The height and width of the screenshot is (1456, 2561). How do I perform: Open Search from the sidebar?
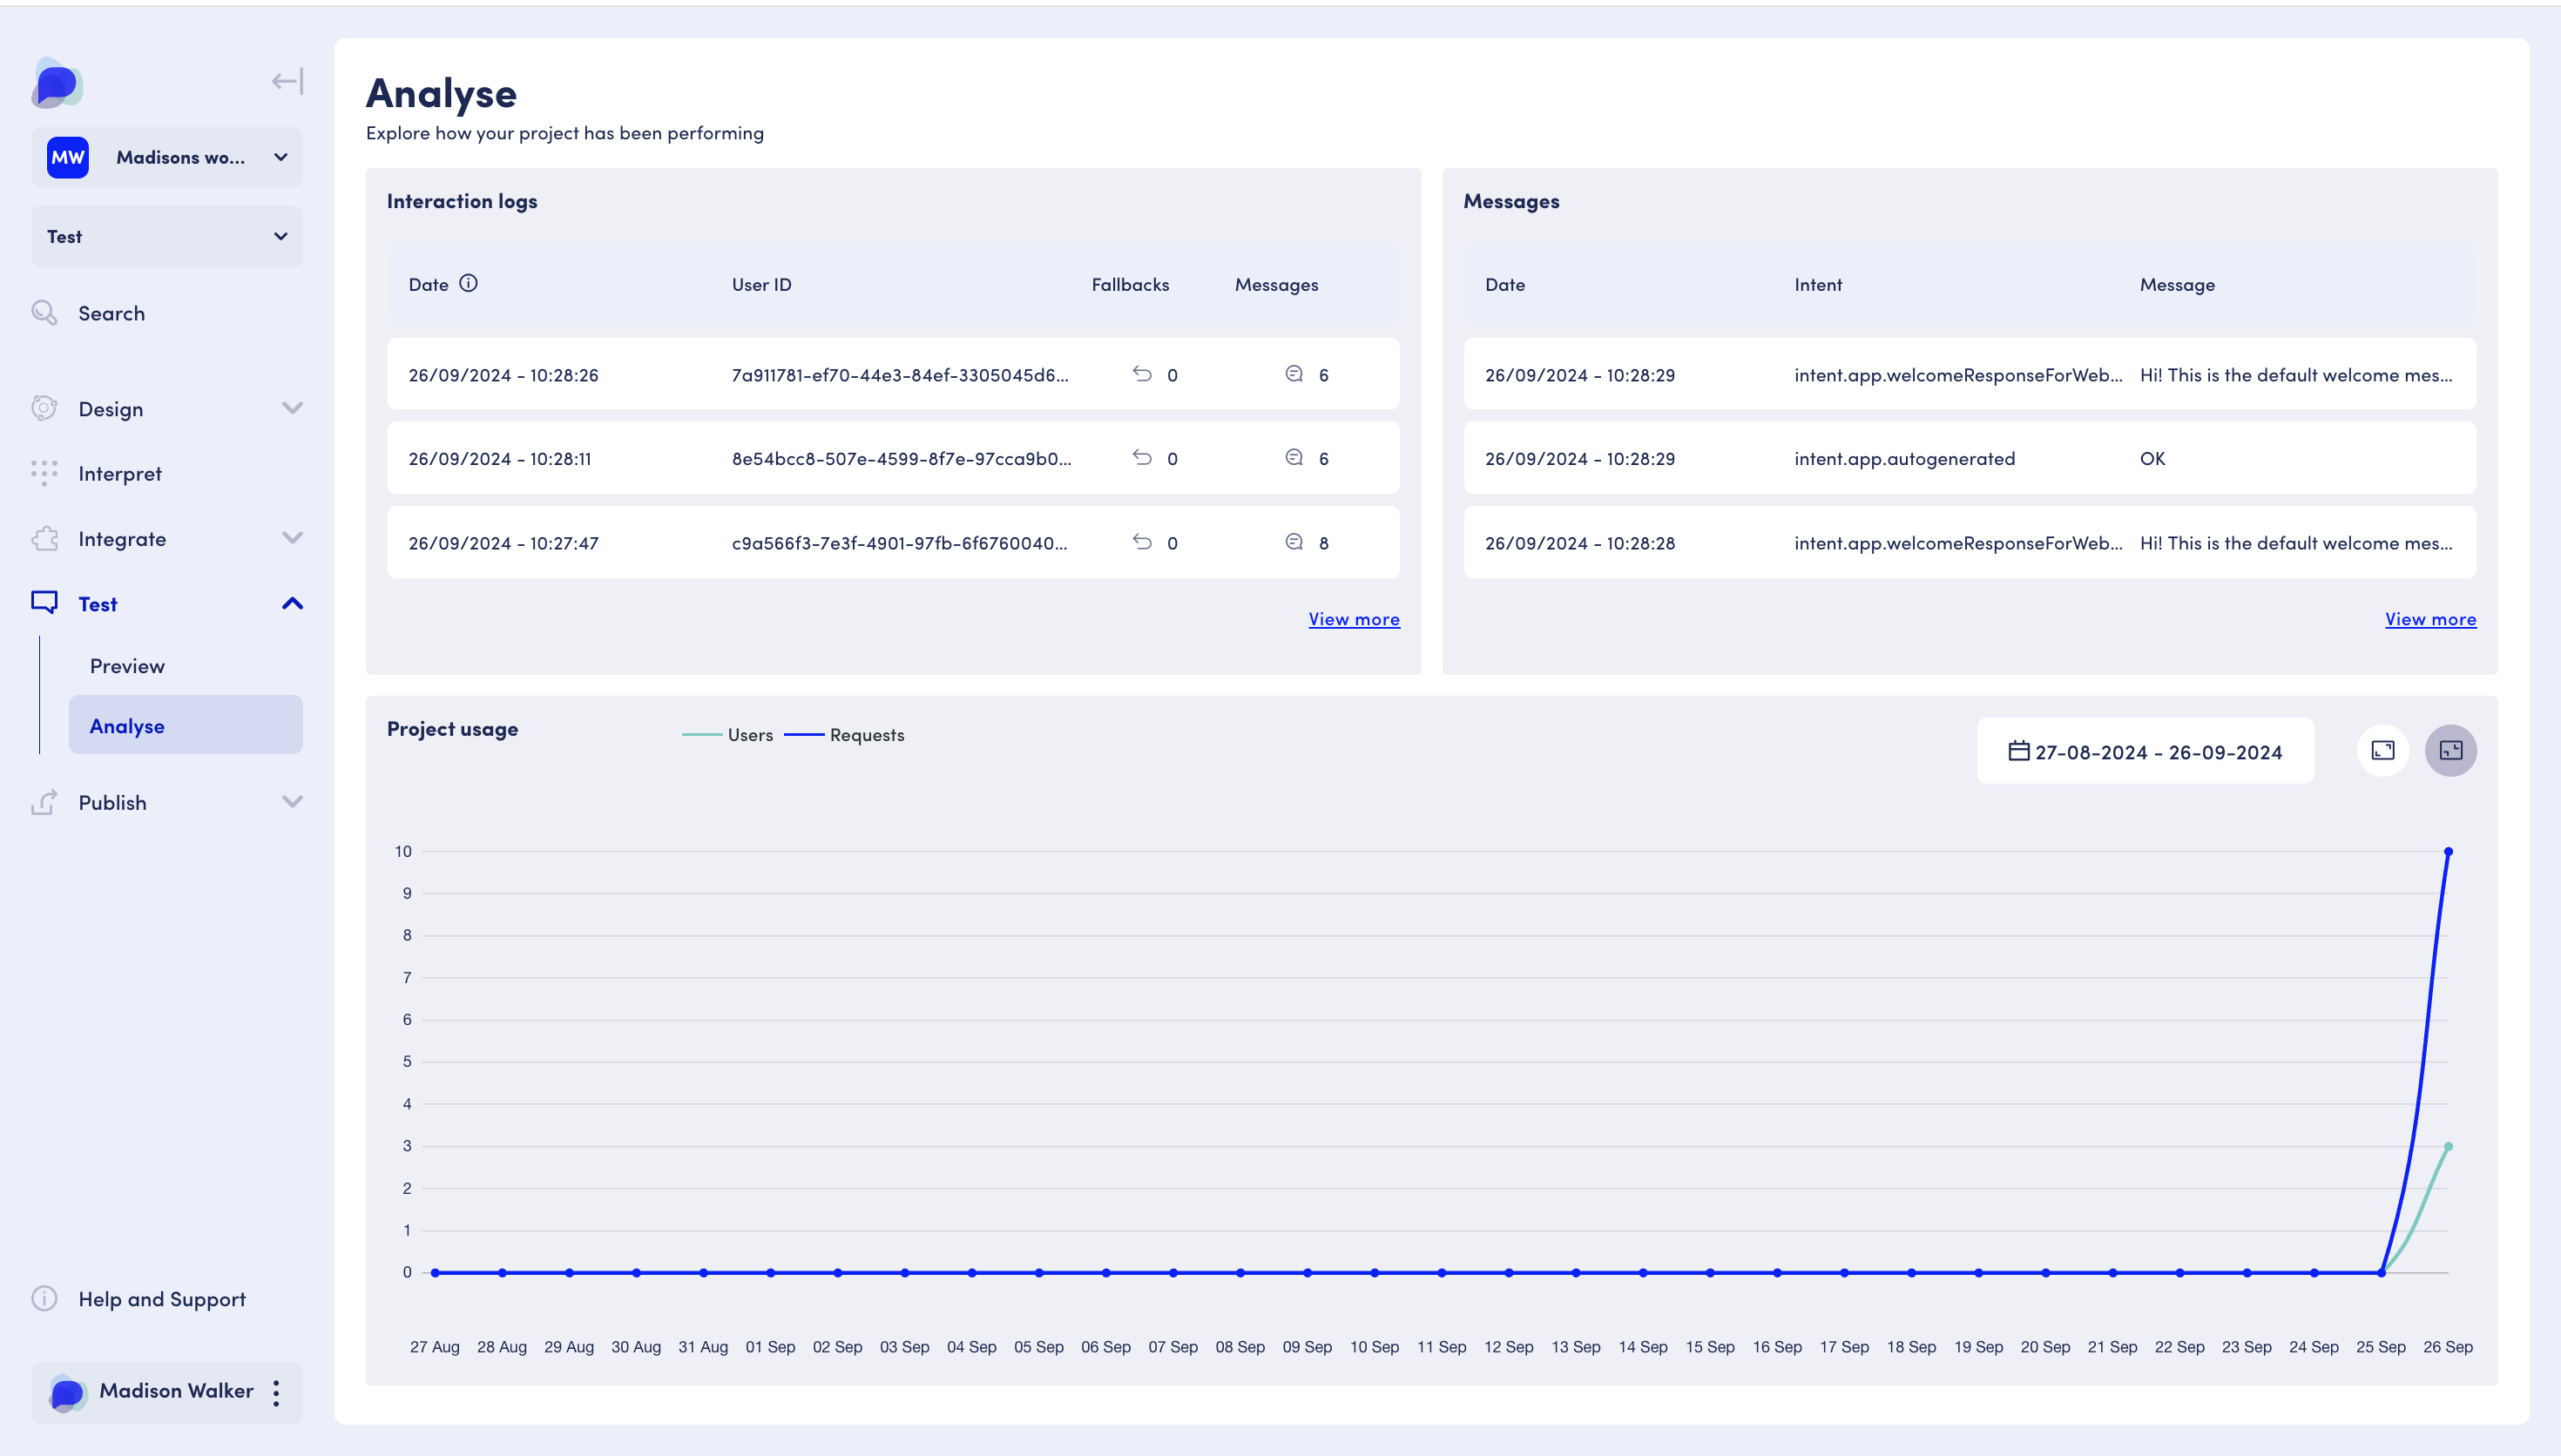111,314
